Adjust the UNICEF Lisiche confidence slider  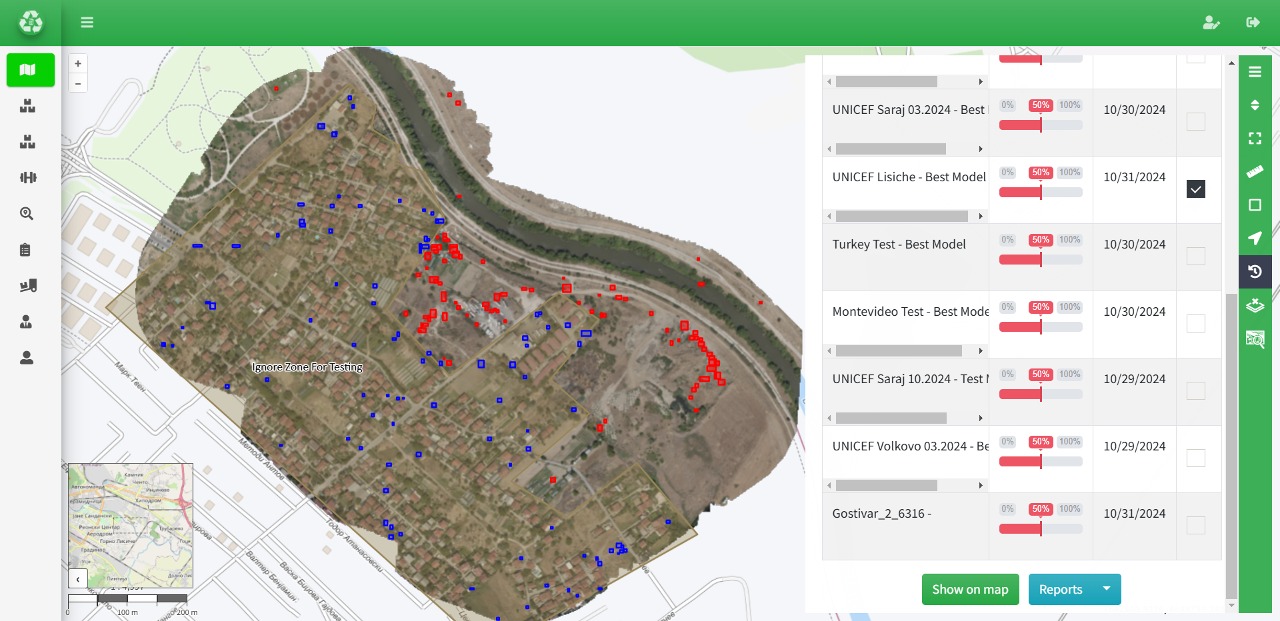tap(1041, 193)
